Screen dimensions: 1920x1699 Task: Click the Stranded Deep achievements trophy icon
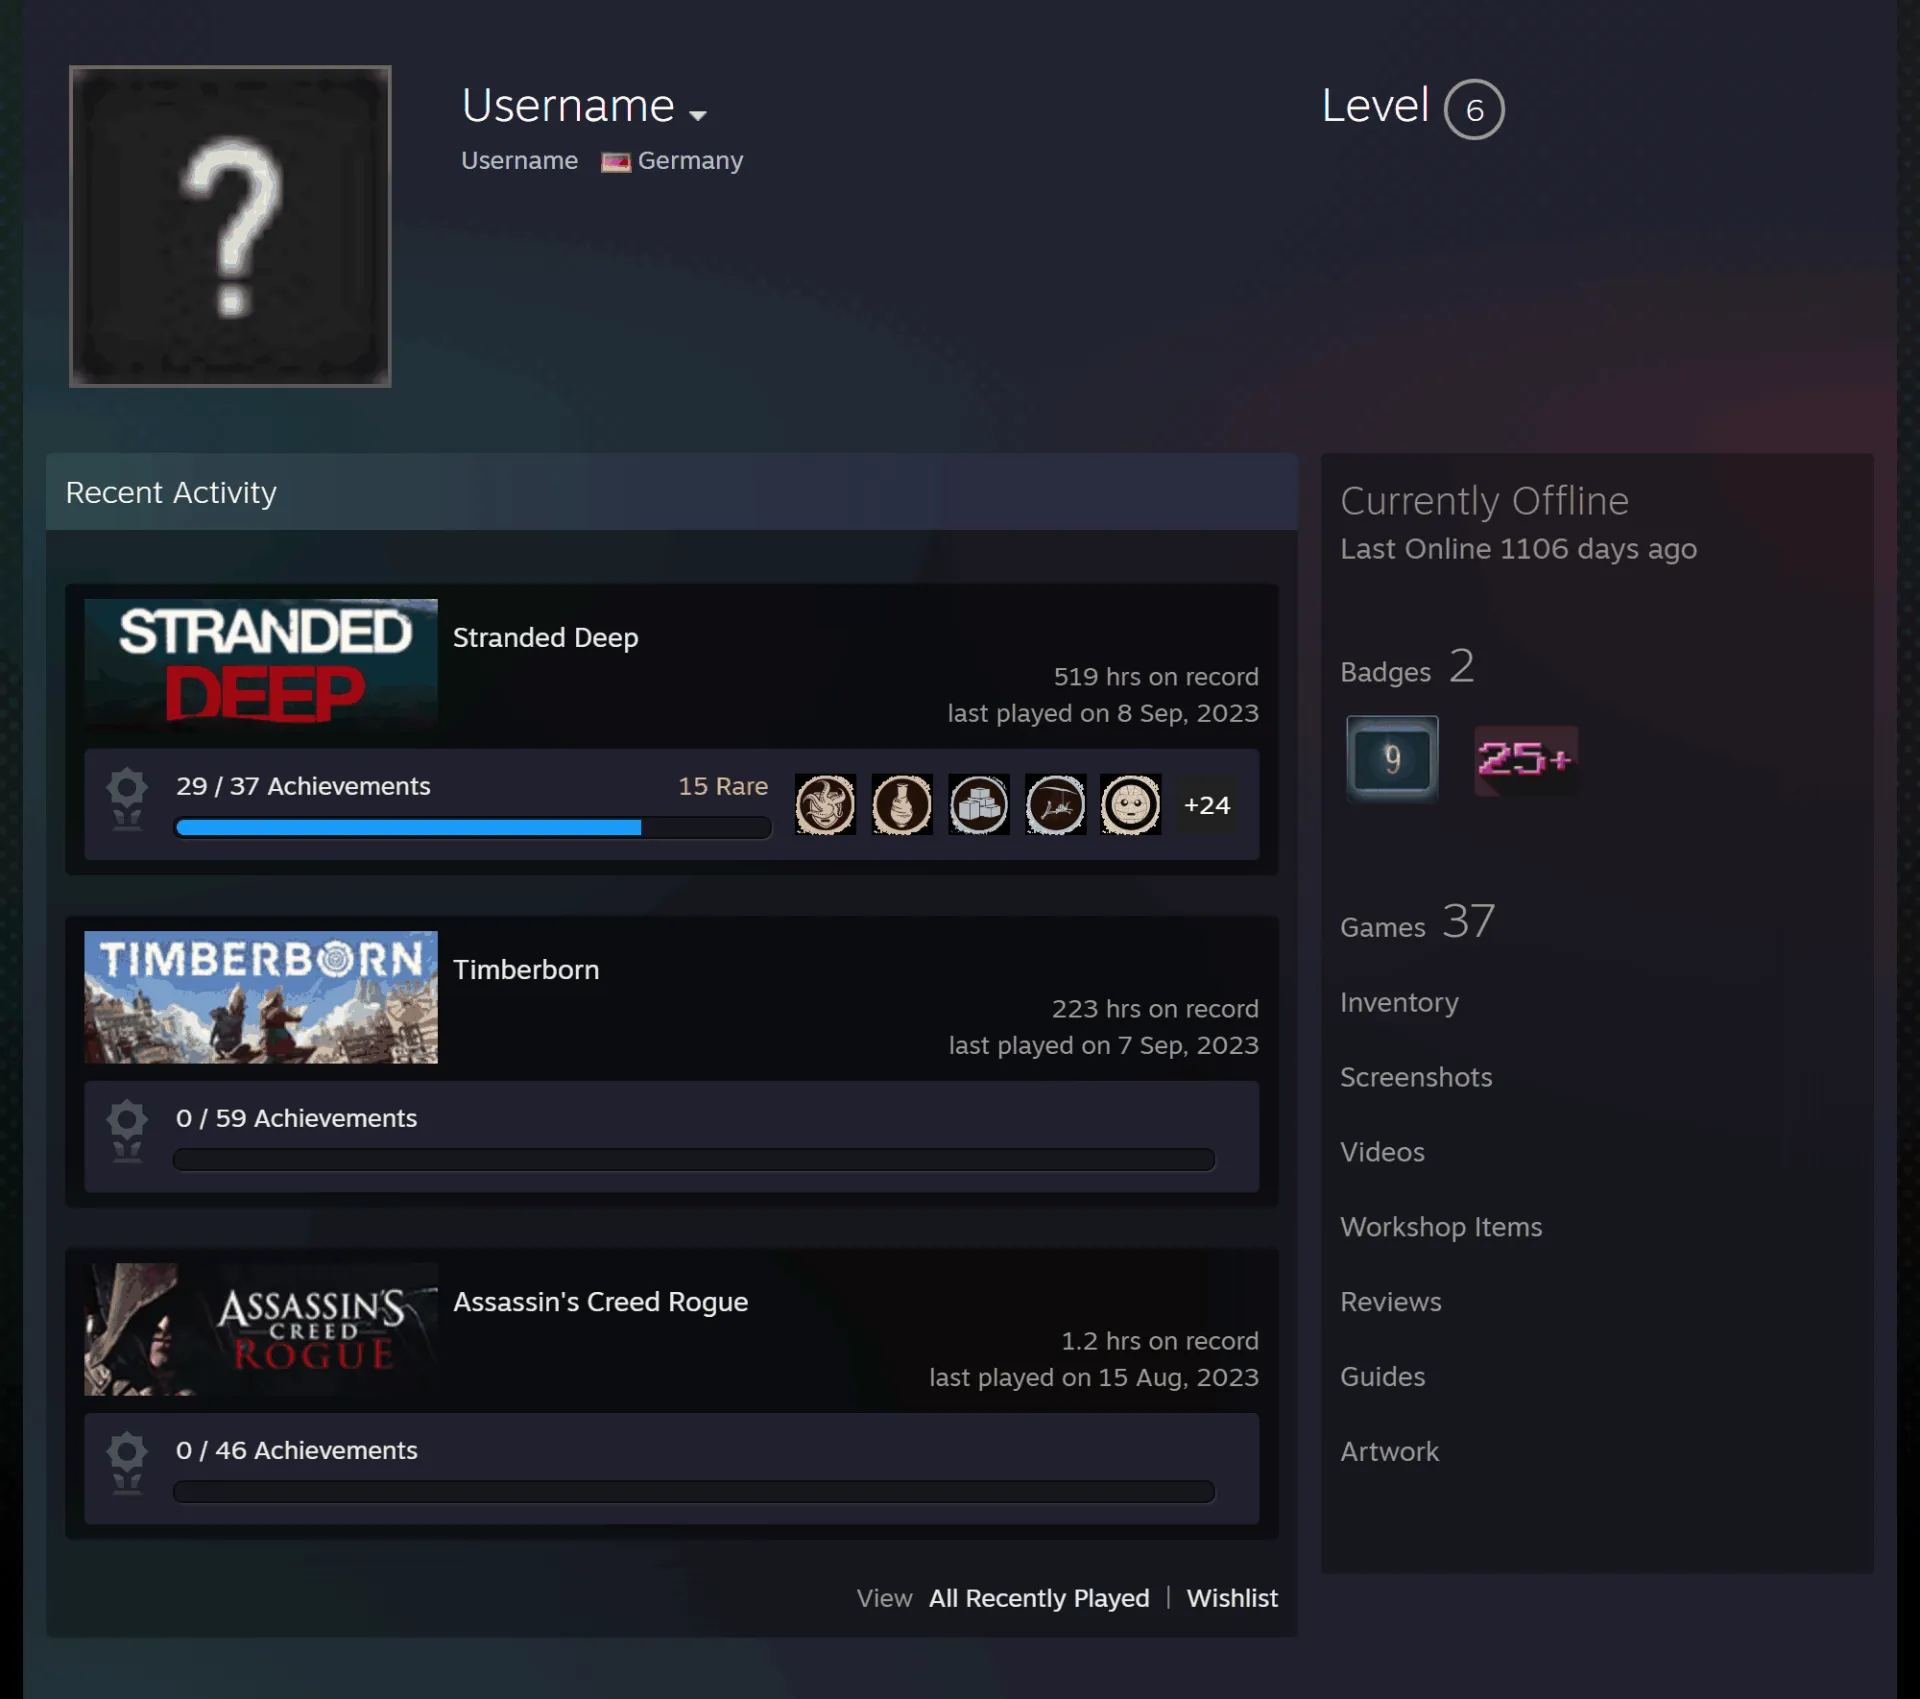[127, 798]
